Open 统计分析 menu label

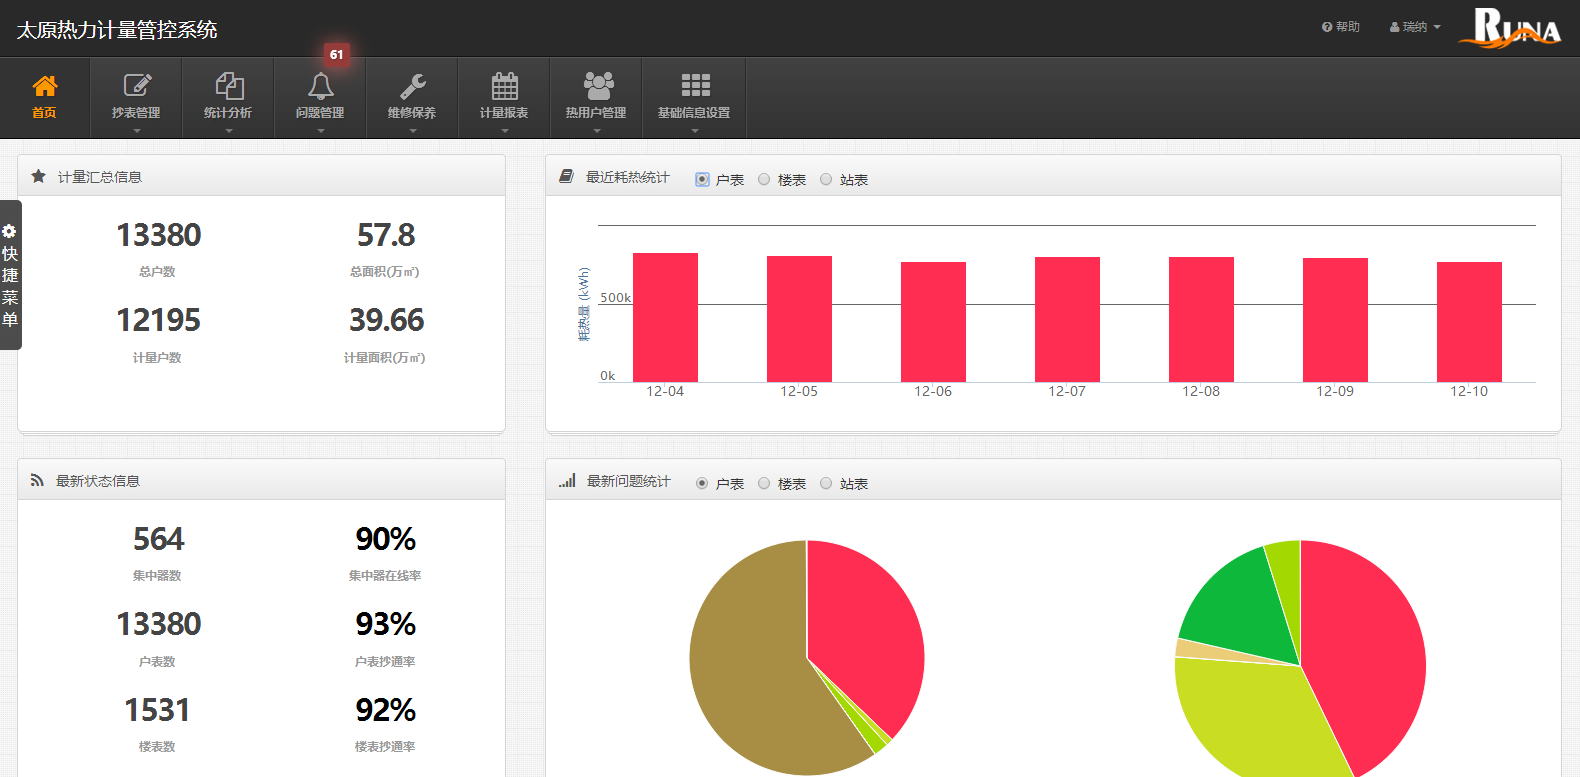click(x=228, y=113)
